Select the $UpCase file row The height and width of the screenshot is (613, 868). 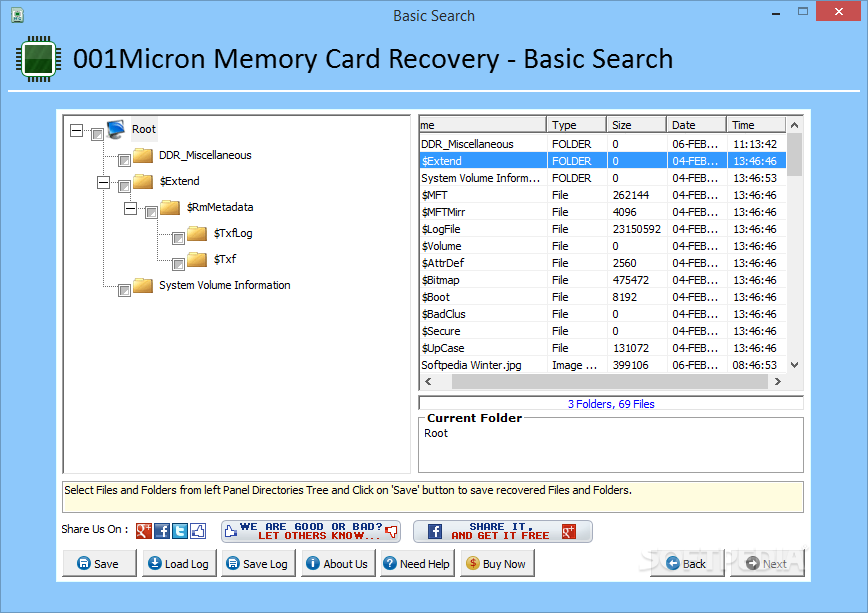coord(602,348)
